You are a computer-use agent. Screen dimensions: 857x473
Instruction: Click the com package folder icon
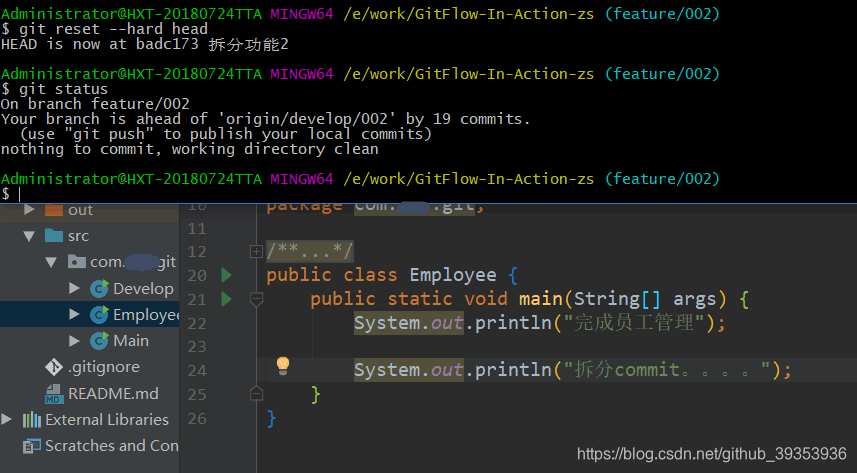click(77, 262)
